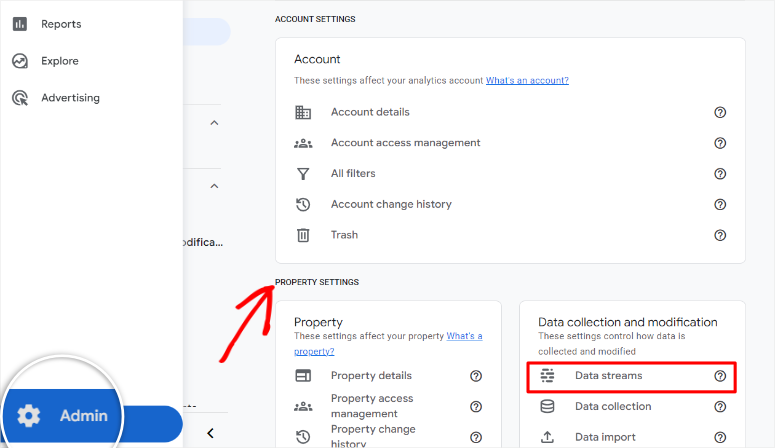775x448 pixels.
Task: Click the Data collection database icon
Action: 547,406
